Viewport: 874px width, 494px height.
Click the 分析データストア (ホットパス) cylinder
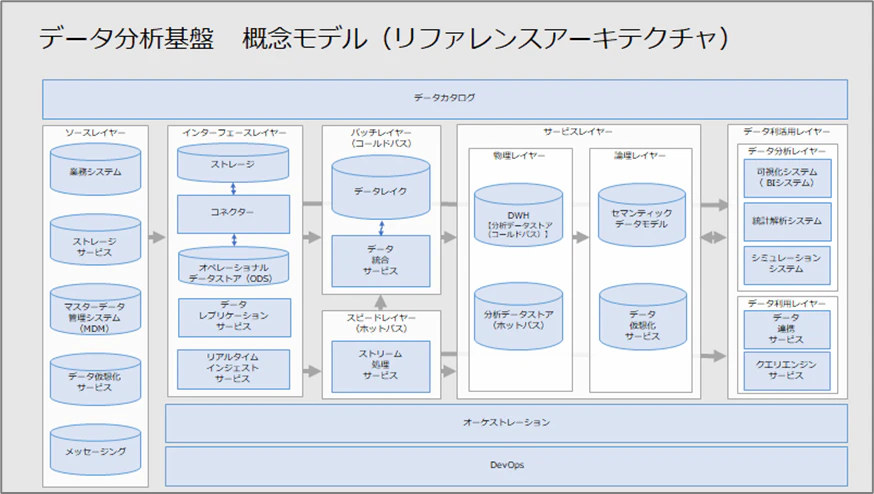click(x=518, y=316)
